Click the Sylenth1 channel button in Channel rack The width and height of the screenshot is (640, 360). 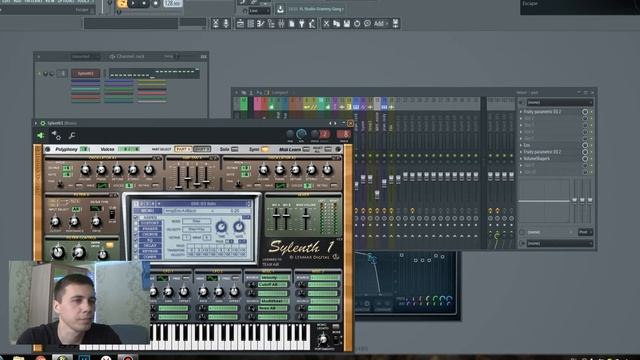click(85, 74)
